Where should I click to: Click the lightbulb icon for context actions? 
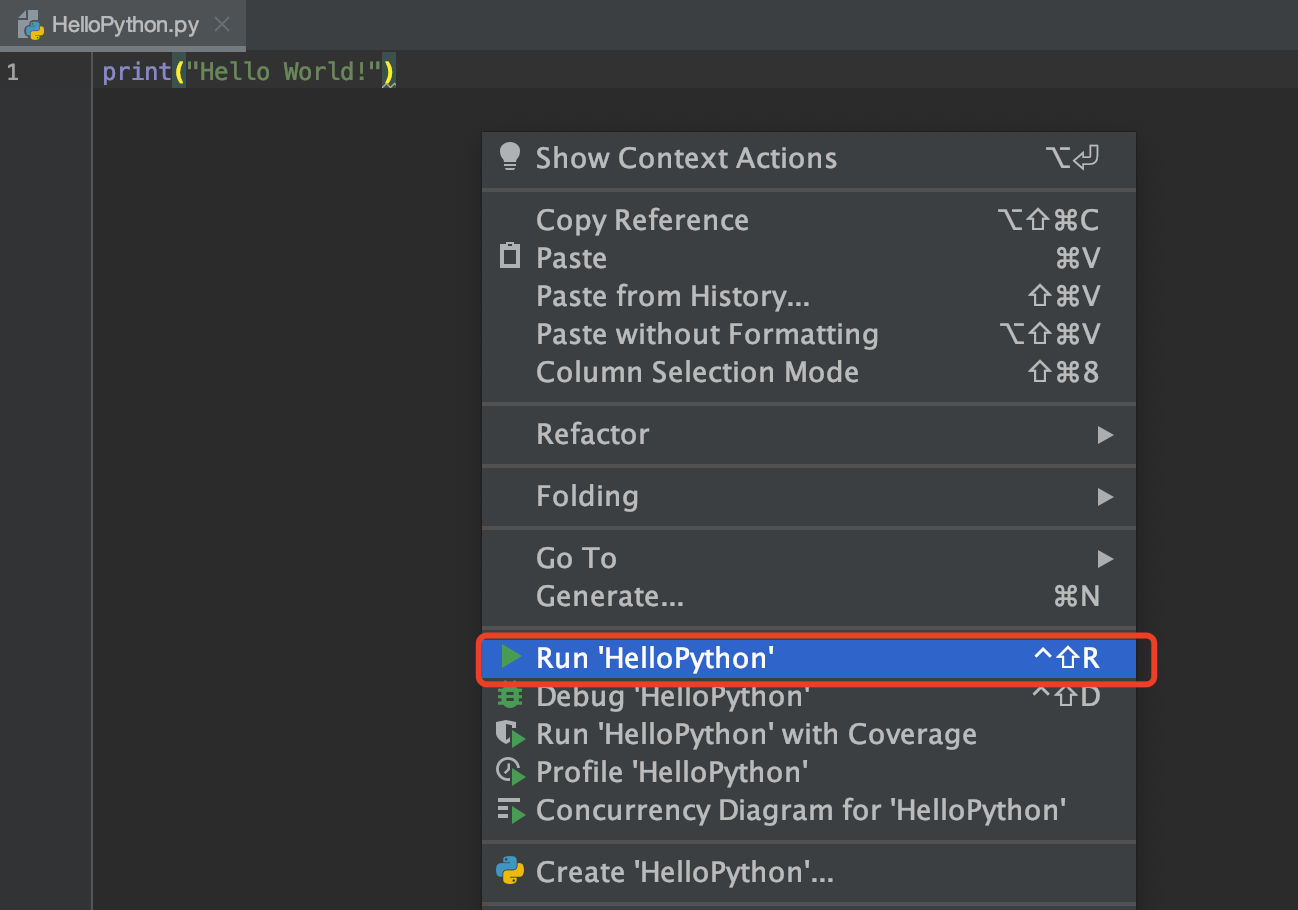510,157
